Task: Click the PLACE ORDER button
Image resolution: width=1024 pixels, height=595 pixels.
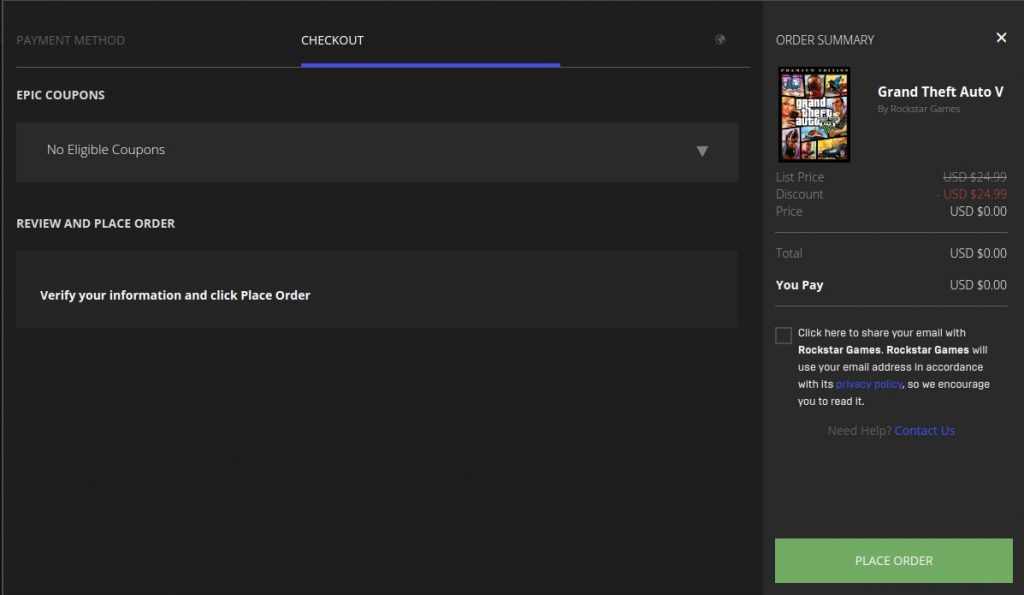Action: pyautogui.click(x=893, y=560)
